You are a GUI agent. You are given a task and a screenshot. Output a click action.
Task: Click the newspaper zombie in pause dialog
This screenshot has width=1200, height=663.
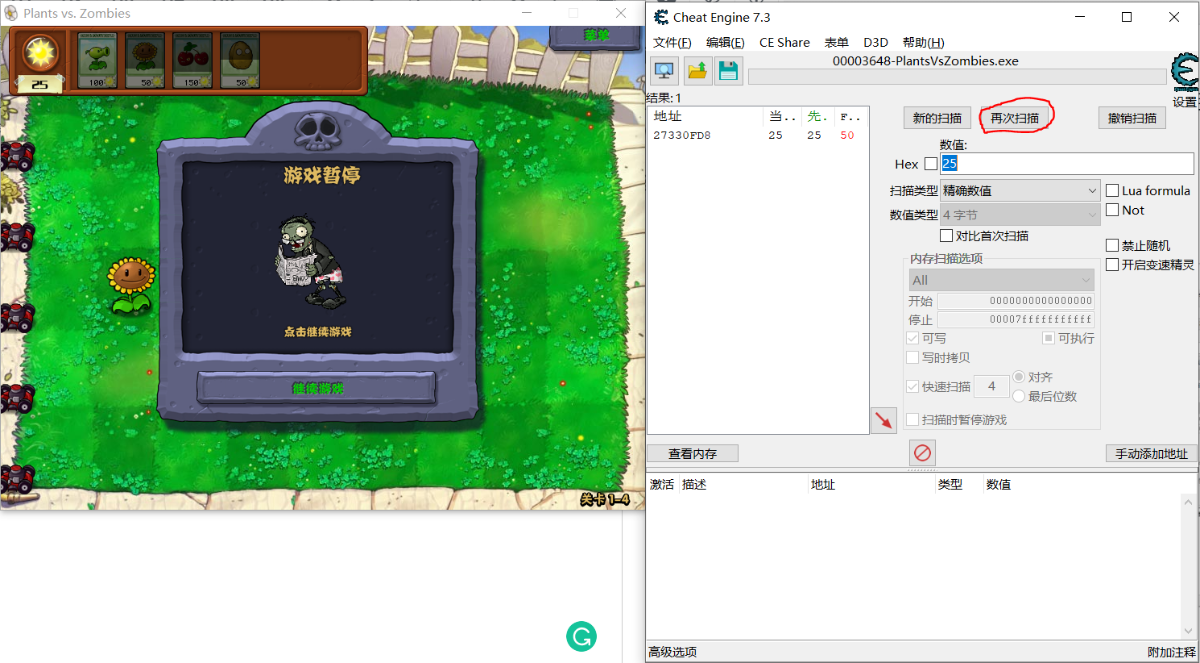[x=311, y=262]
